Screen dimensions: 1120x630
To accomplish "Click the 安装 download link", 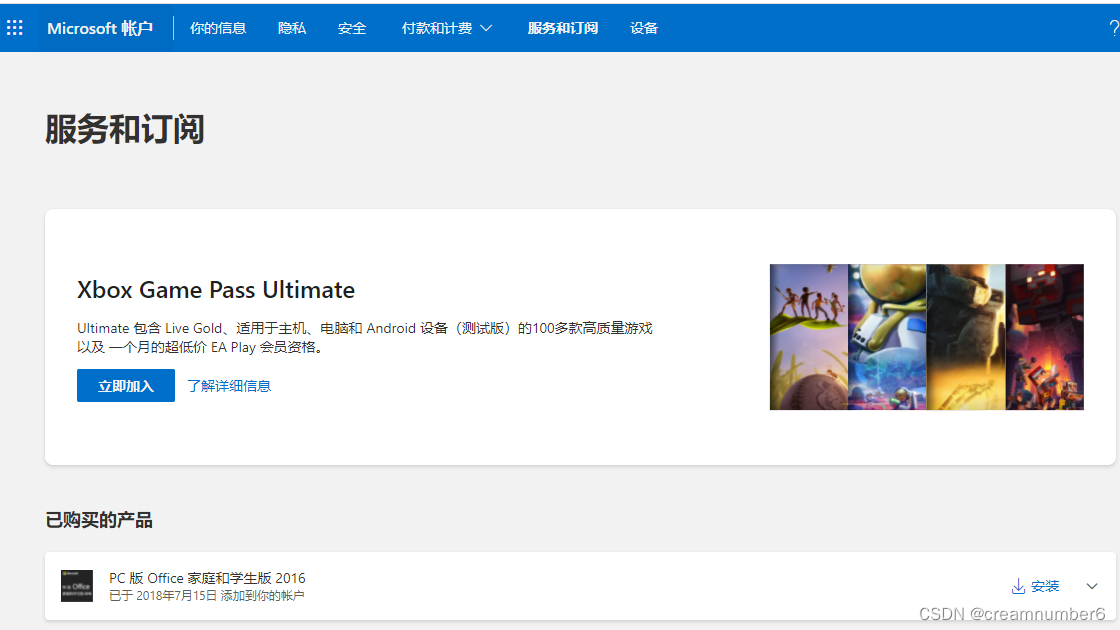I will click(1035, 586).
